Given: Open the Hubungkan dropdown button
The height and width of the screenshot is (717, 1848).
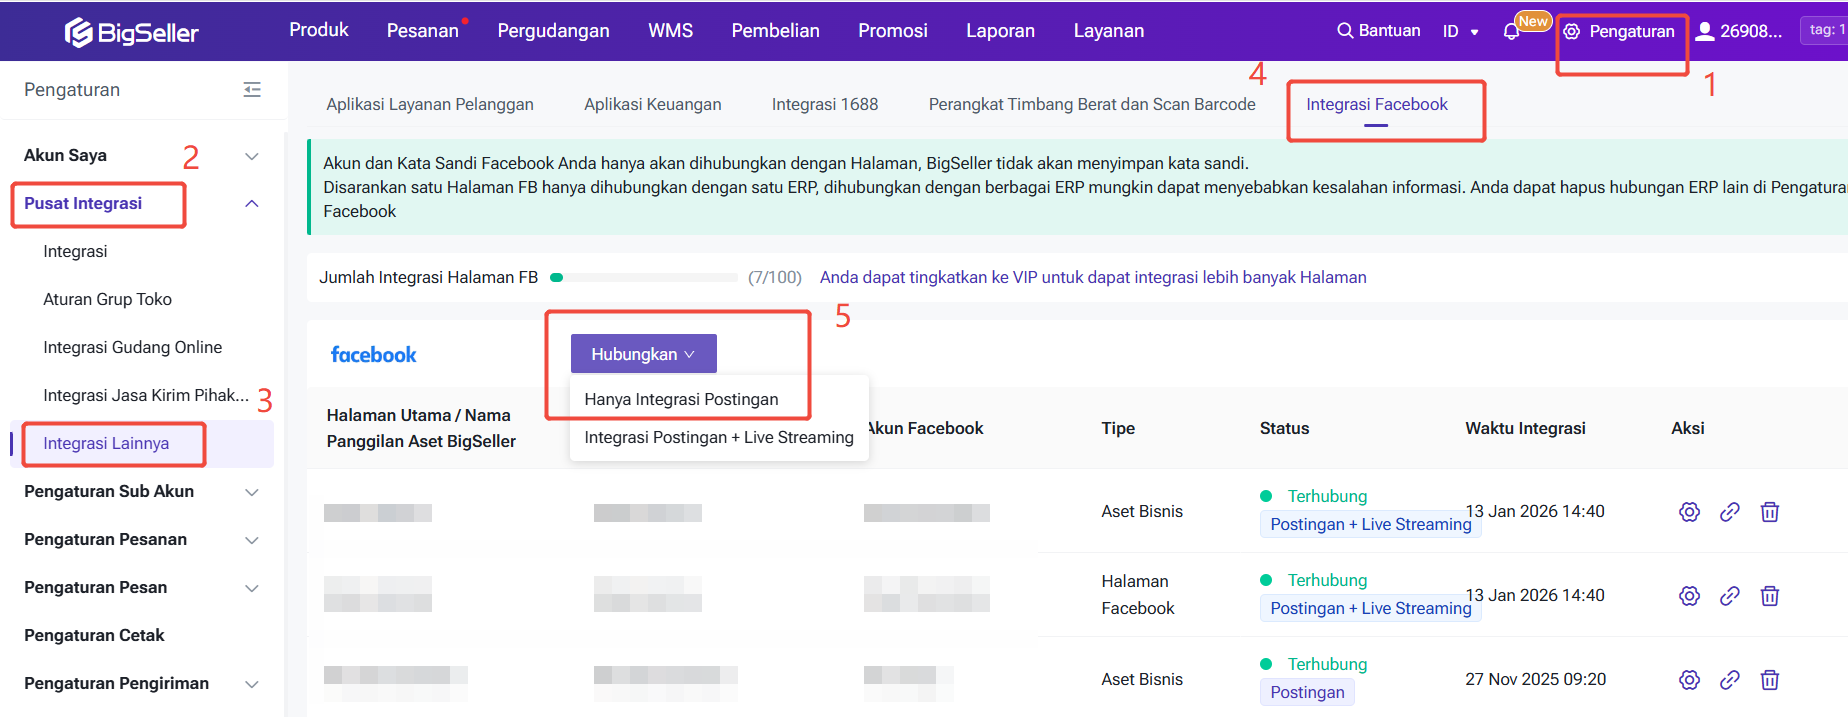Looking at the screenshot, I should [643, 354].
